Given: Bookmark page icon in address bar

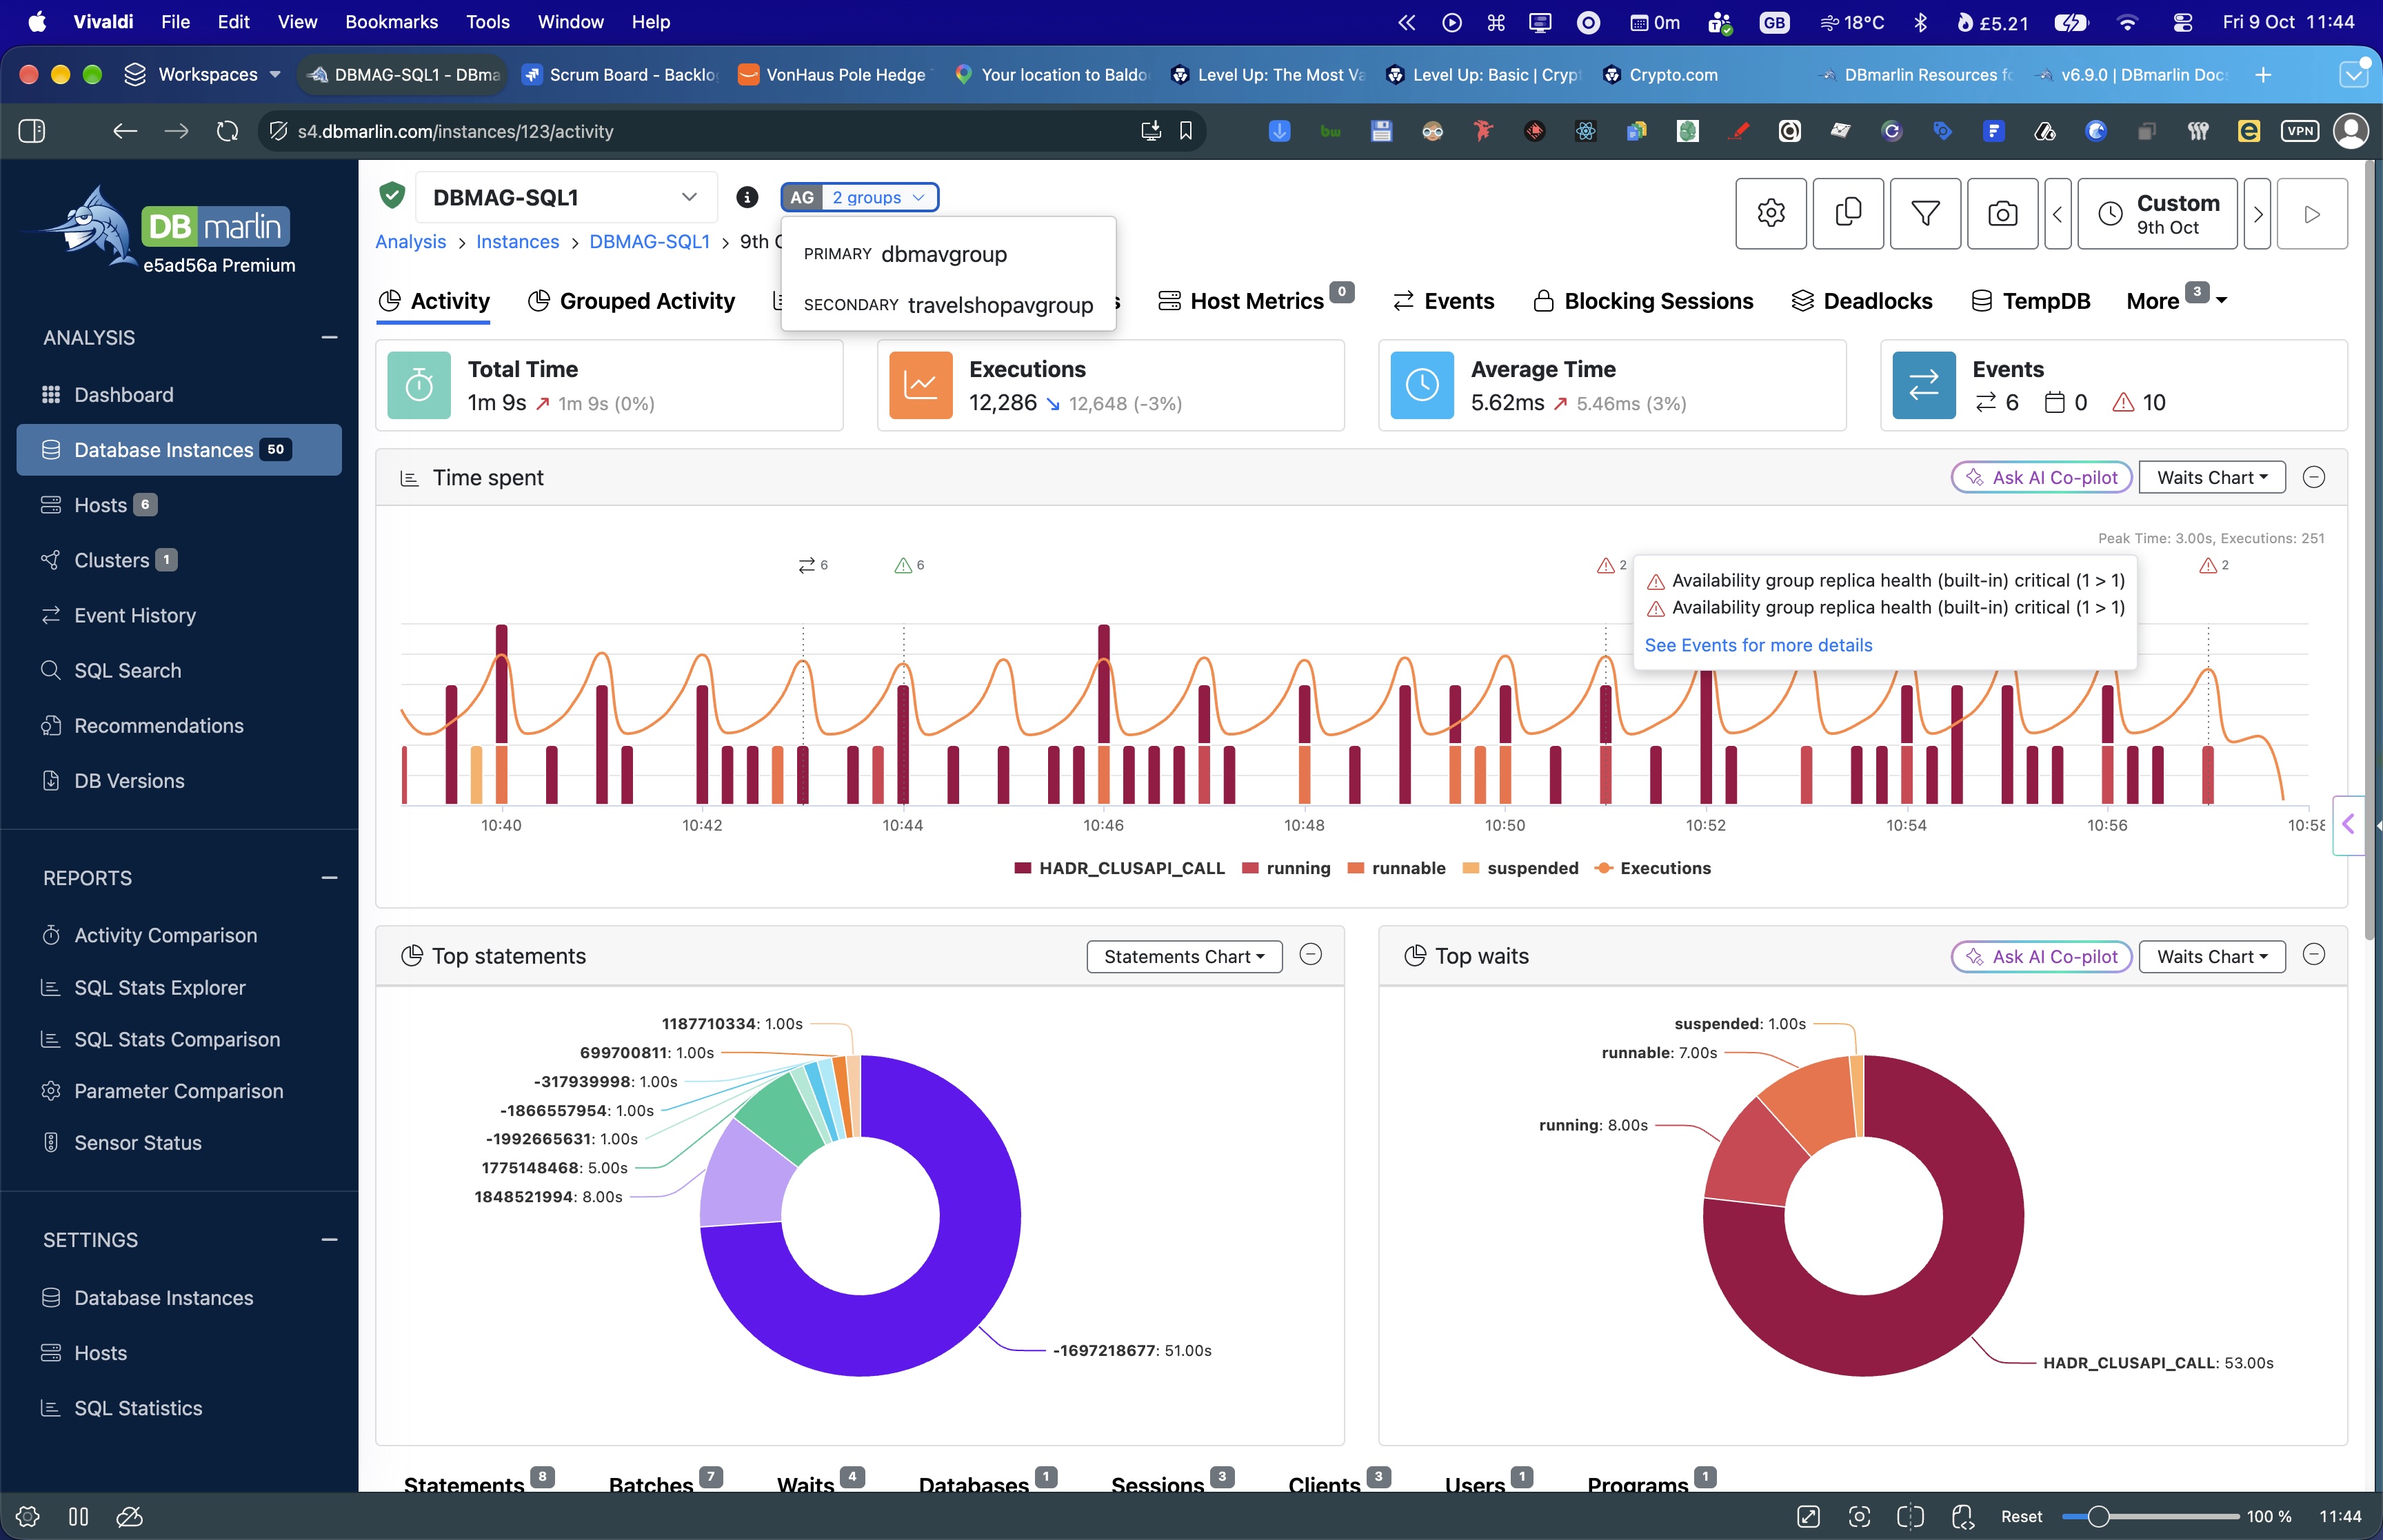Looking at the screenshot, I should click(1186, 131).
